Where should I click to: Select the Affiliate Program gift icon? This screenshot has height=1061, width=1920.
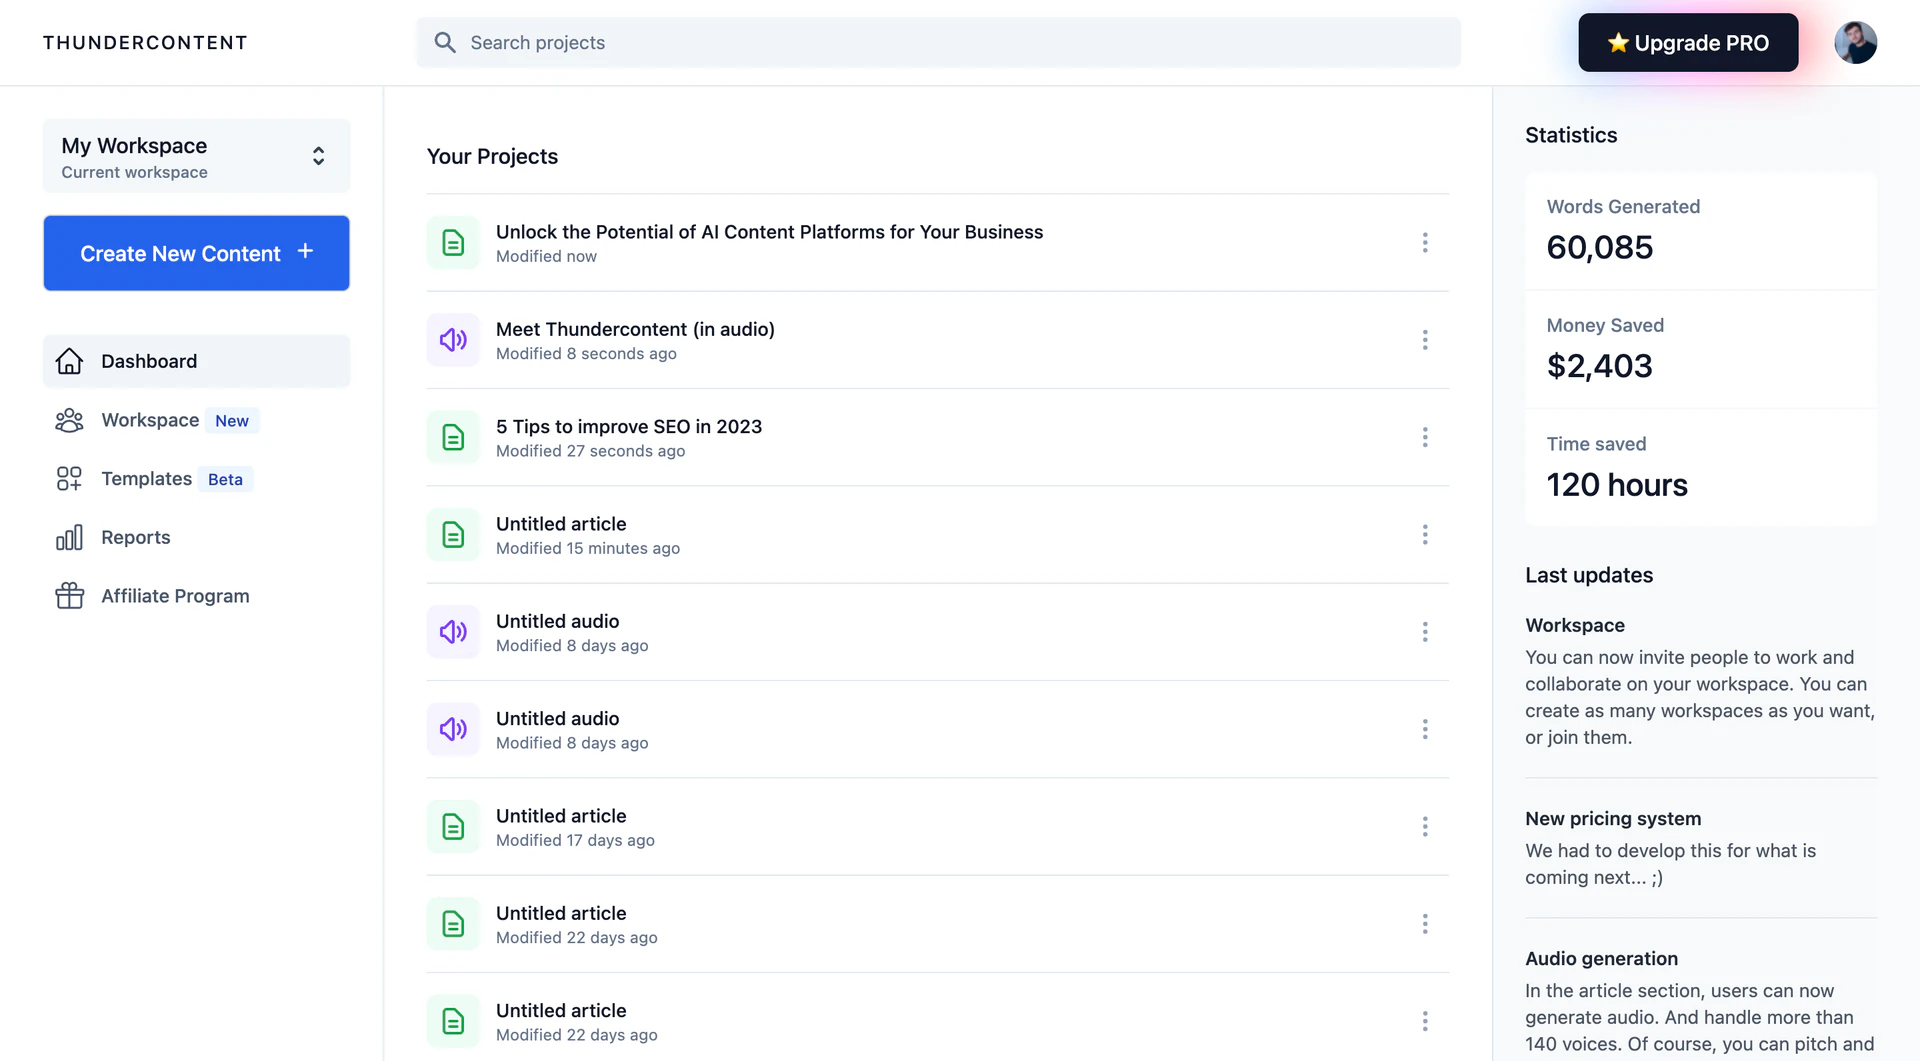click(x=68, y=595)
